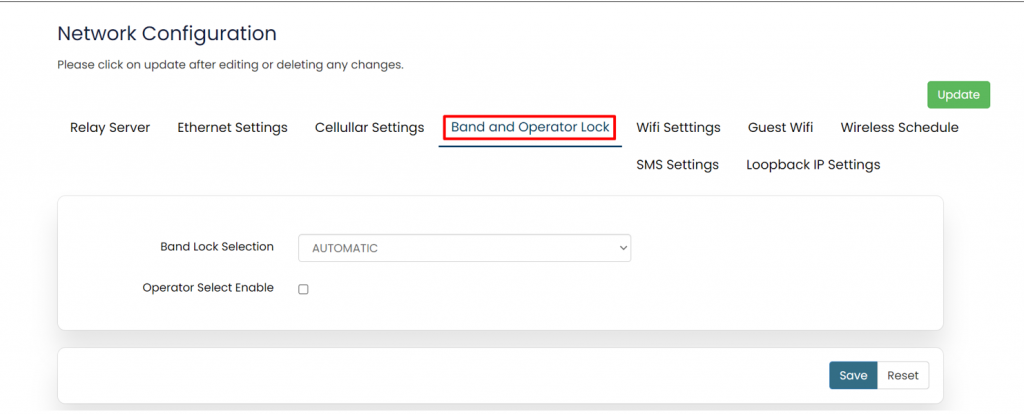
Task: Open Wireless Schedule tab
Action: (x=899, y=127)
